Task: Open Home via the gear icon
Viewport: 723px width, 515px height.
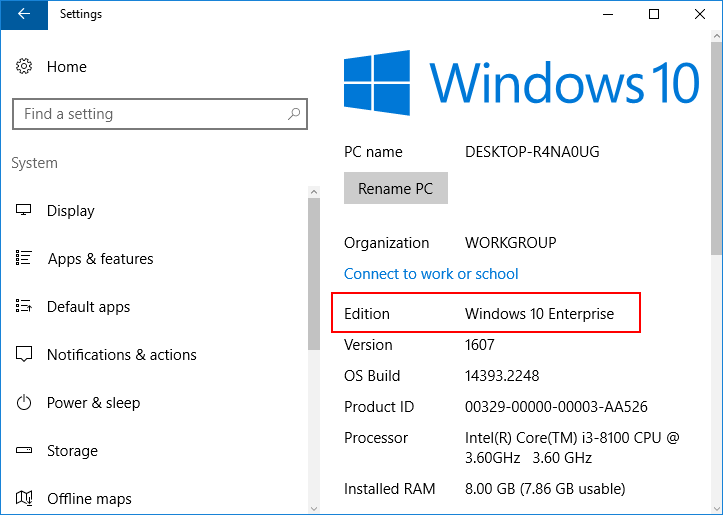Action: 24,66
